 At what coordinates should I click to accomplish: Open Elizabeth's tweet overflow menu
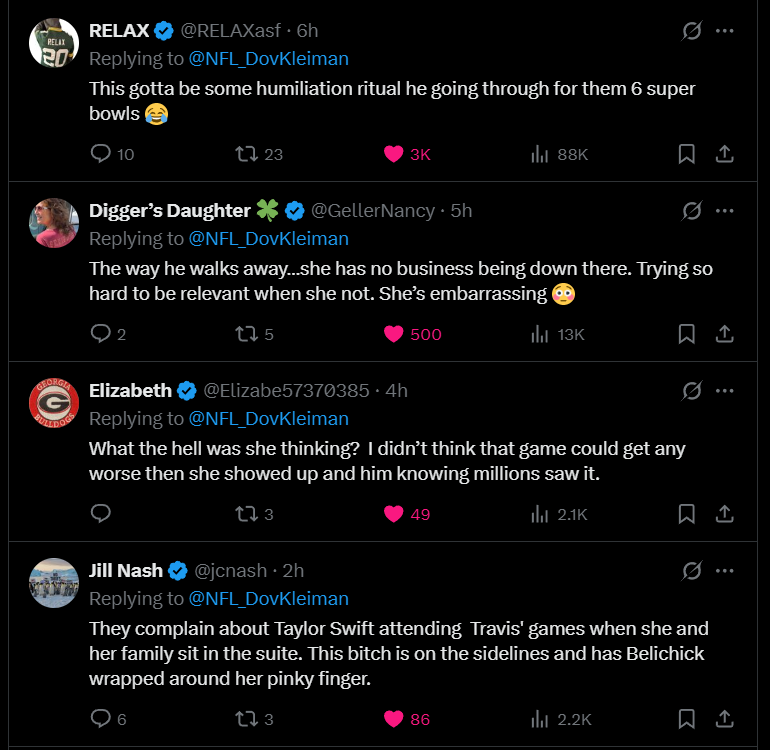pyautogui.click(x=725, y=391)
